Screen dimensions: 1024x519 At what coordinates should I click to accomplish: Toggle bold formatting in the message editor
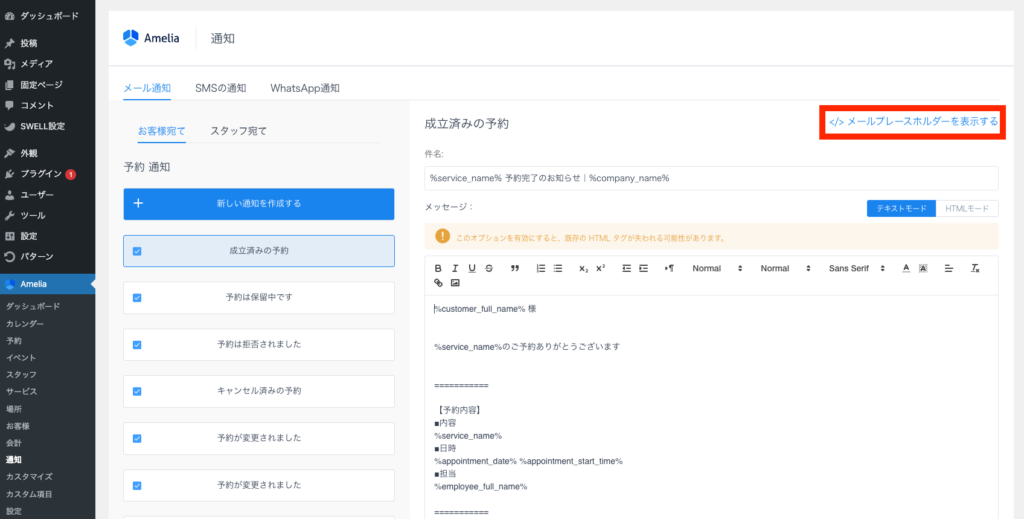coord(438,268)
